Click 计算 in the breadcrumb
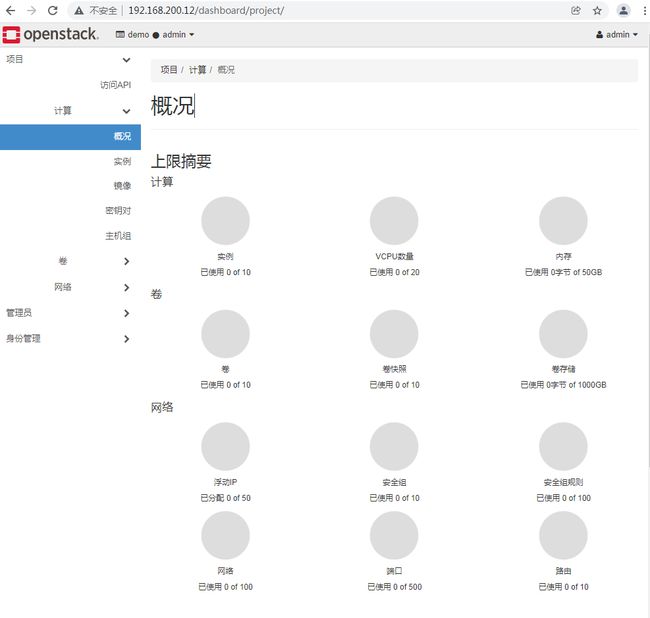Screen dimensions: 650x618 [x=197, y=70]
